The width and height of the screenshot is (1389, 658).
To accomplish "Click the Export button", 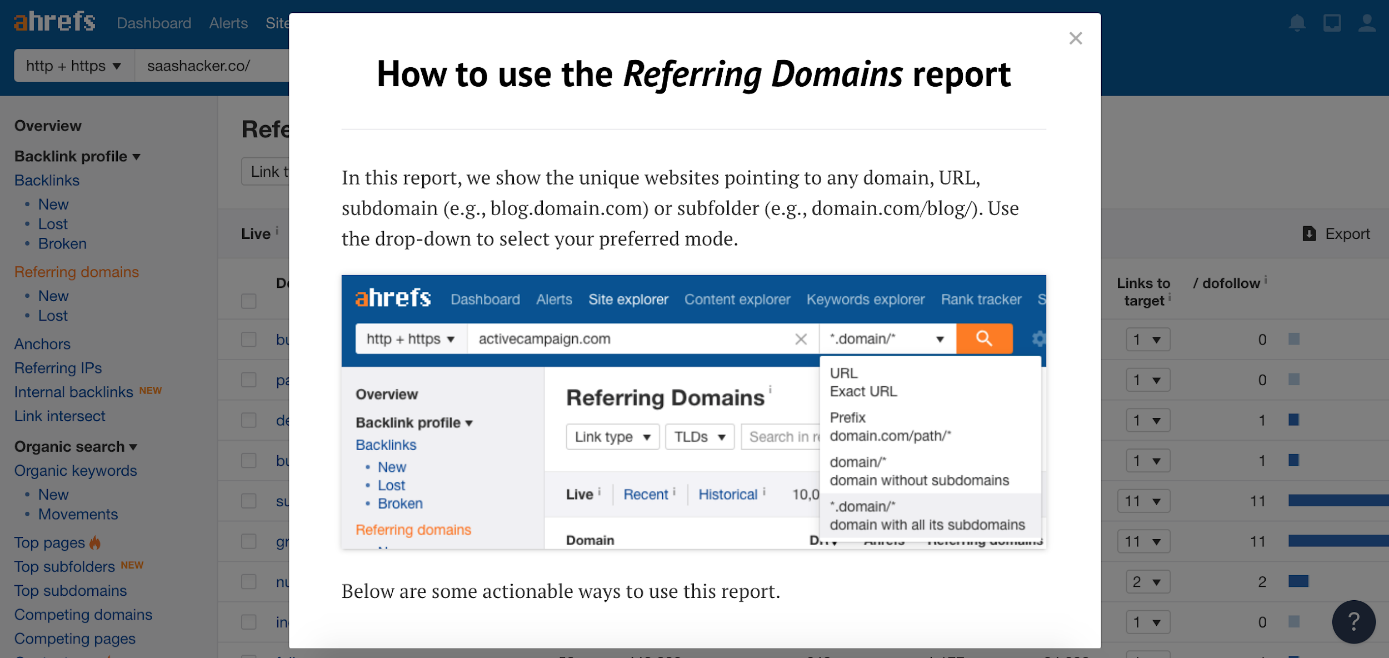I will (x=1337, y=233).
